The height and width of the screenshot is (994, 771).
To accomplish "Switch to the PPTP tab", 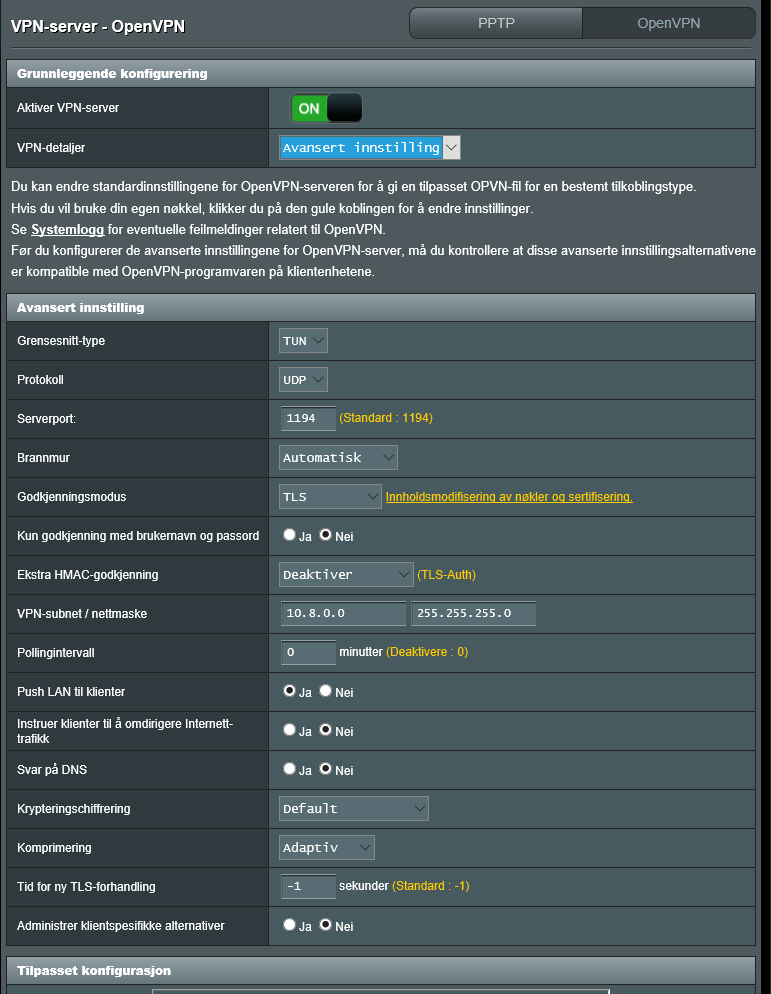I will [496, 23].
